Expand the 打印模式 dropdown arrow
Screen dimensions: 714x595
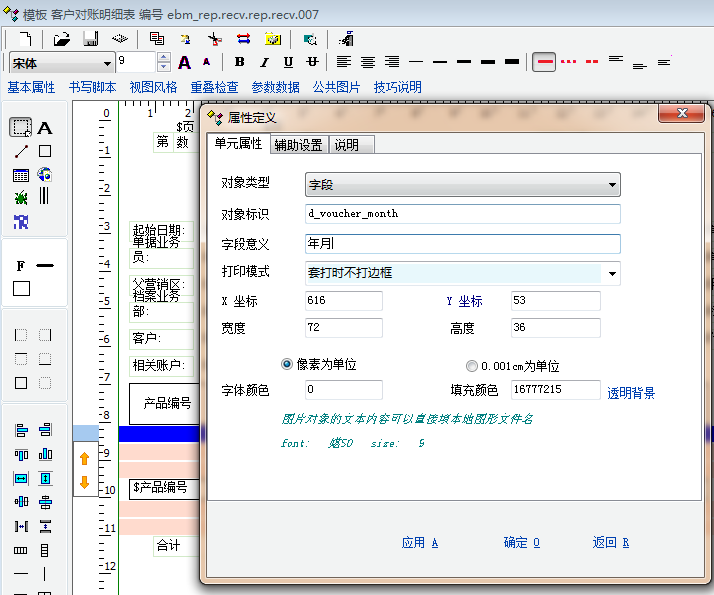click(612, 273)
